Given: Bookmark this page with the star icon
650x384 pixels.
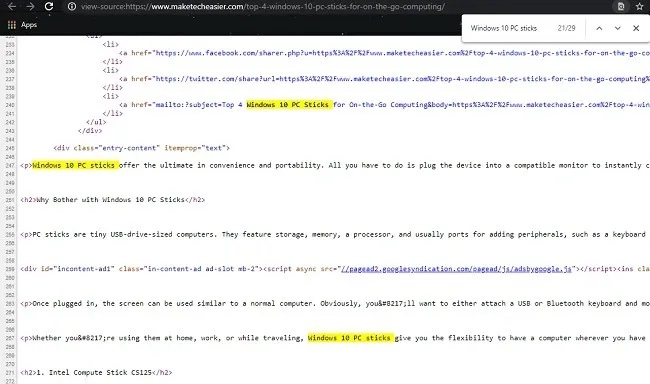Looking at the screenshot, I should pyautogui.click(x=639, y=7).
